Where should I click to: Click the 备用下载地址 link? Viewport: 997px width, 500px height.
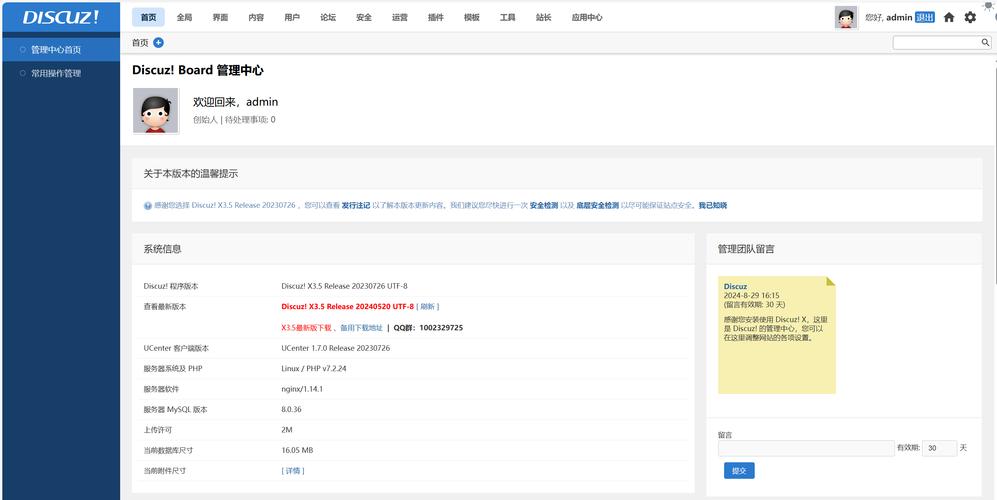click(x=361, y=328)
